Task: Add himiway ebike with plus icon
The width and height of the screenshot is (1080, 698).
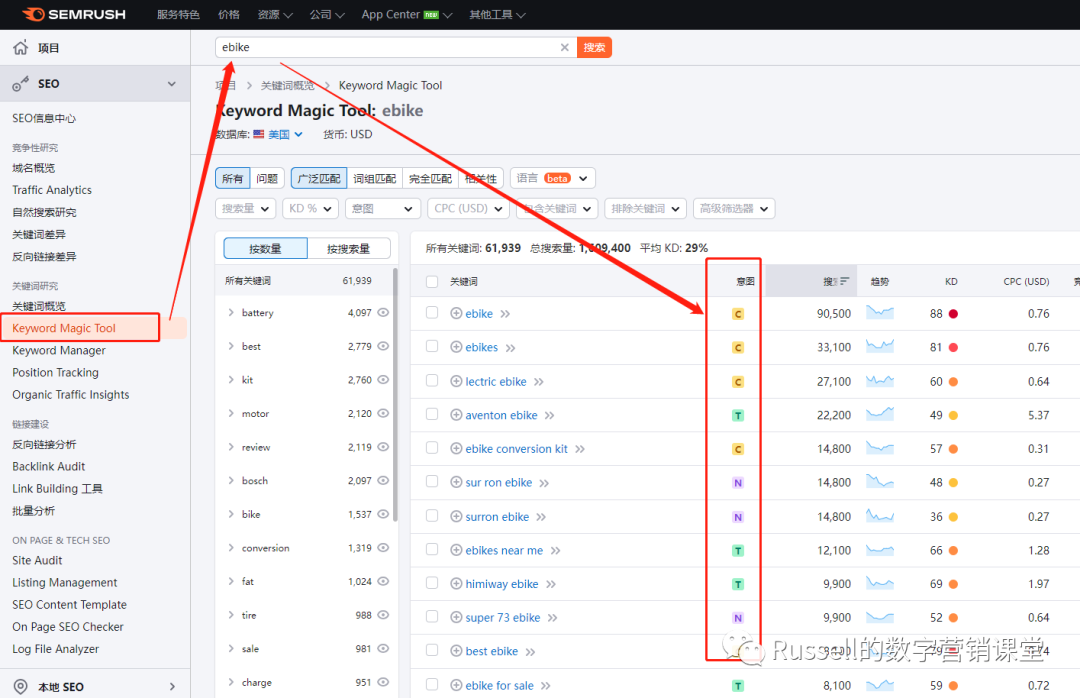Action: coord(456,584)
